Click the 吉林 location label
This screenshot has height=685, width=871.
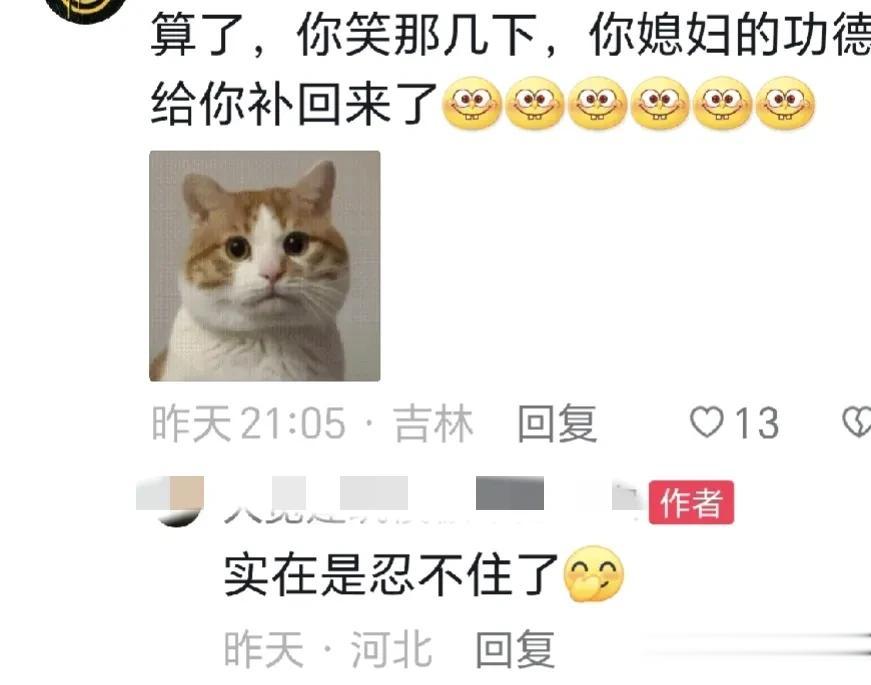click(x=434, y=423)
